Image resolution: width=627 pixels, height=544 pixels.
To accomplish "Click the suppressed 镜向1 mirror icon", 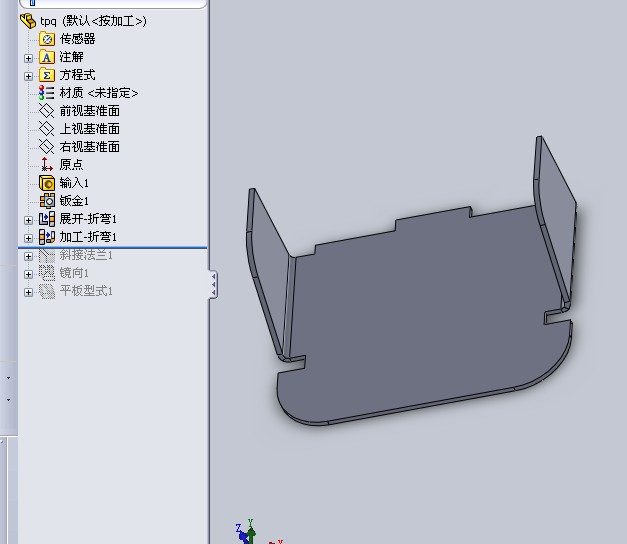I will coord(47,273).
